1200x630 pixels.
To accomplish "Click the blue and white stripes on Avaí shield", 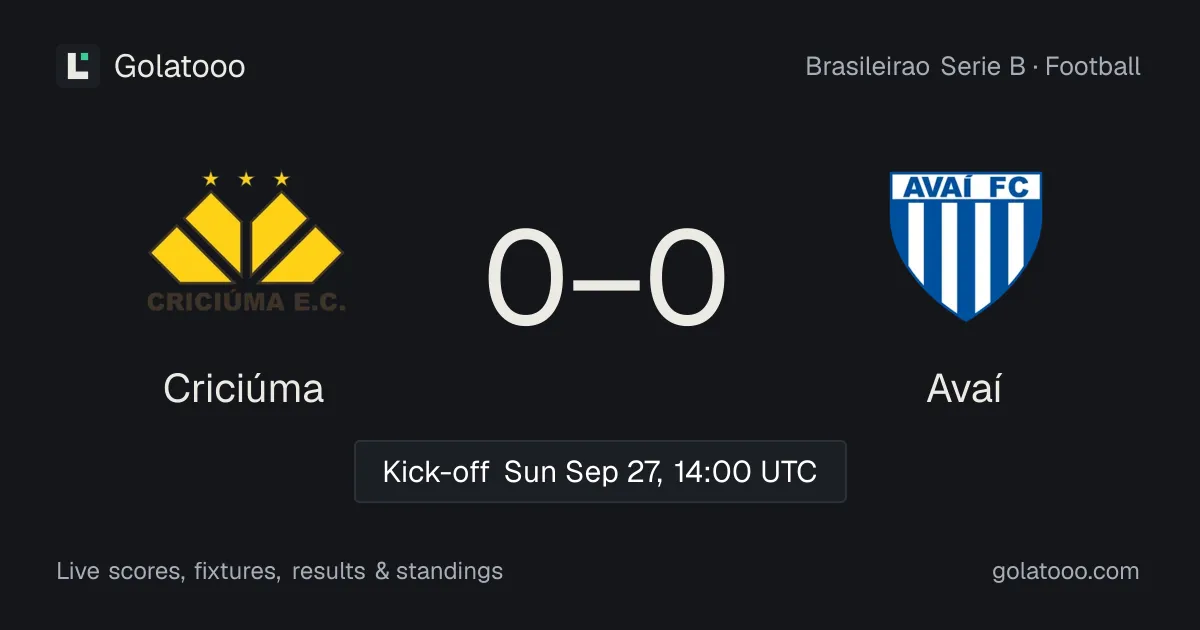I will tap(966, 258).
